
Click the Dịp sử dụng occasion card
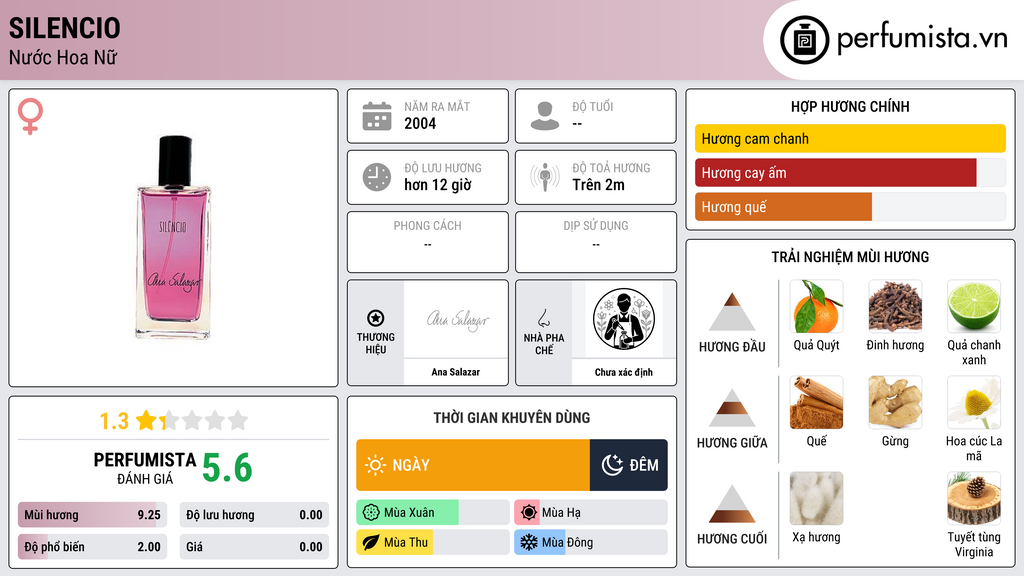[x=596, y=242]
